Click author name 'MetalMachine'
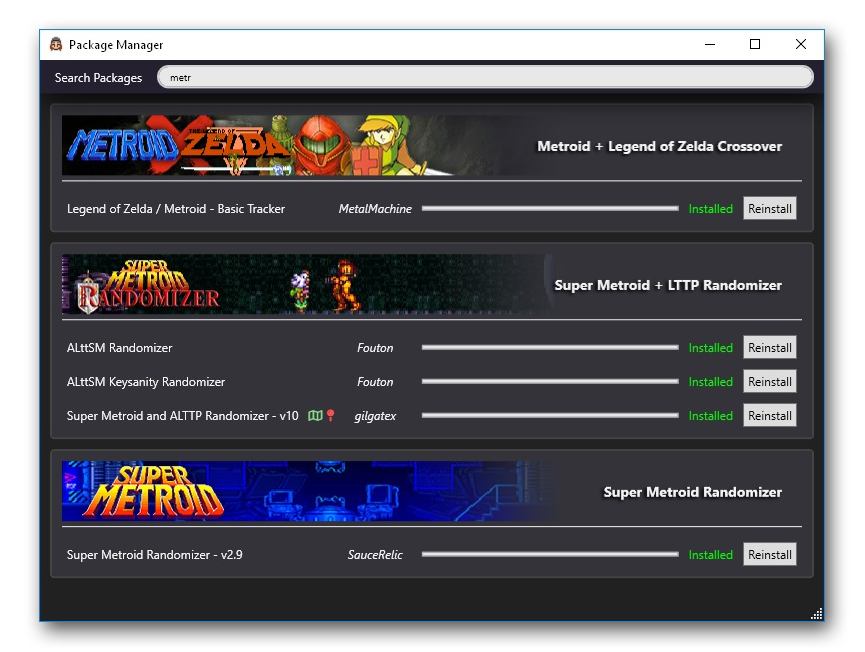865x652 pixels. pos(375,209)
